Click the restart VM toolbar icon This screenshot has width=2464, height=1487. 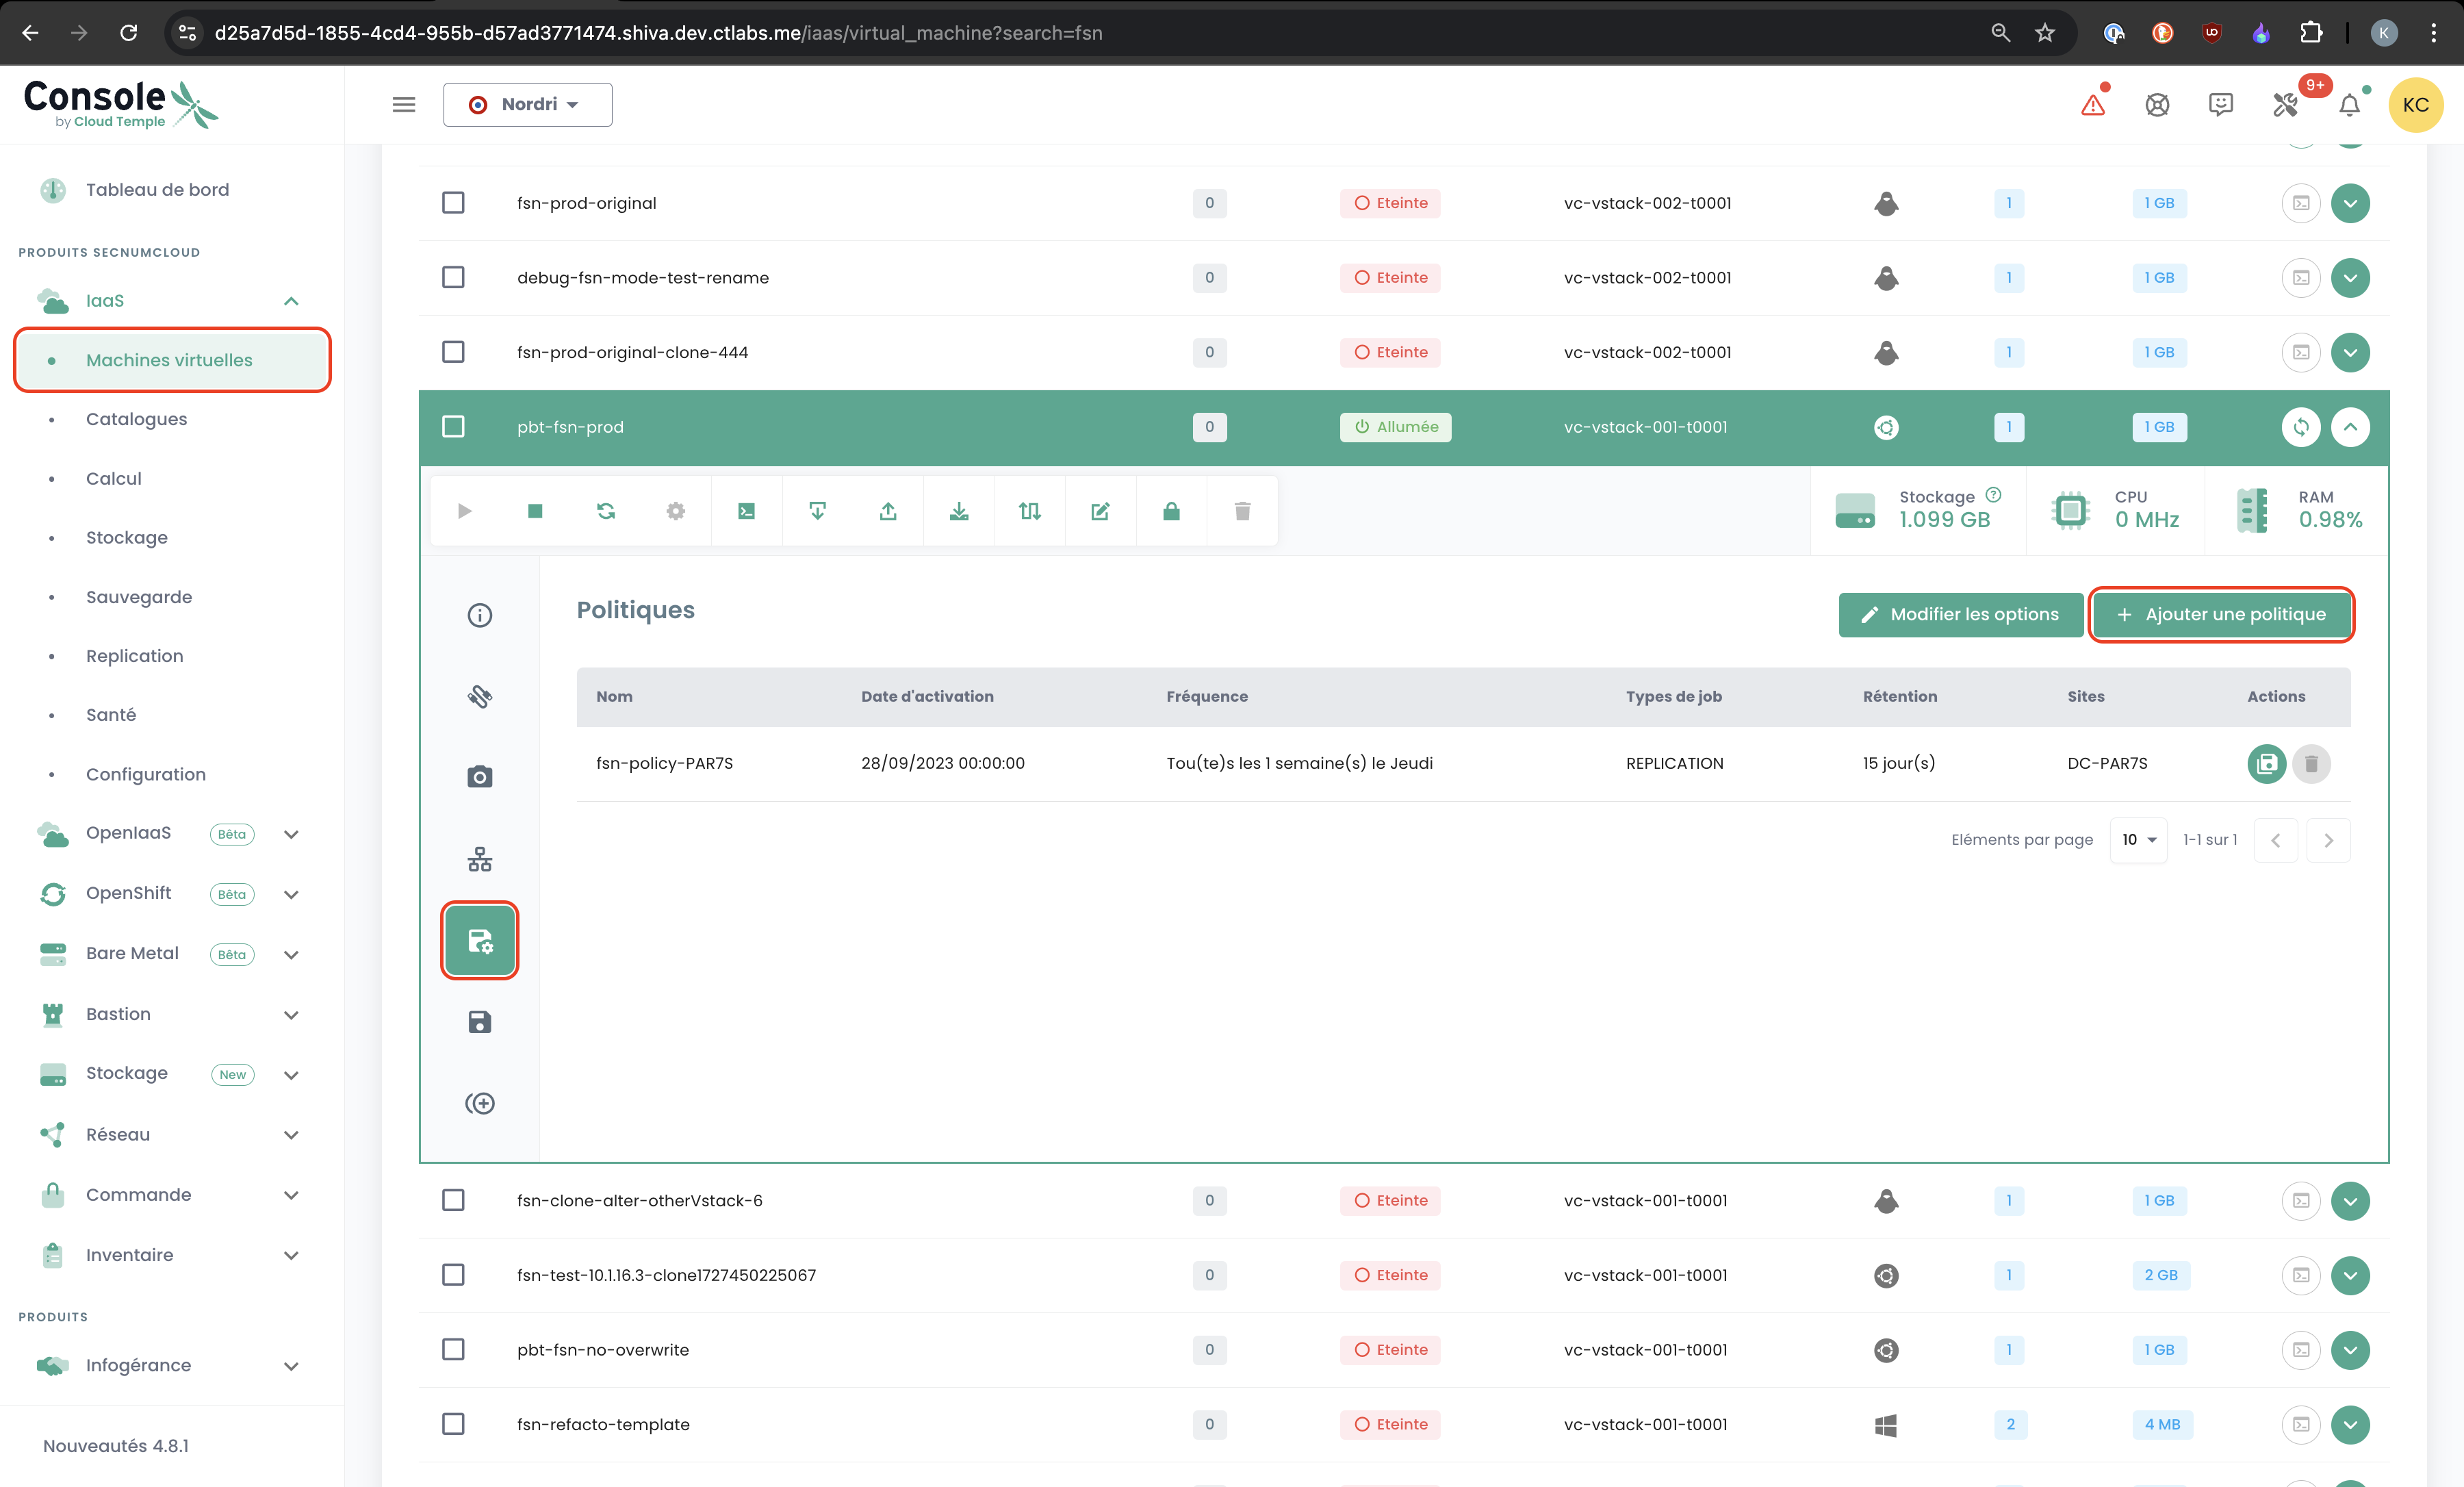click(606, 511)
